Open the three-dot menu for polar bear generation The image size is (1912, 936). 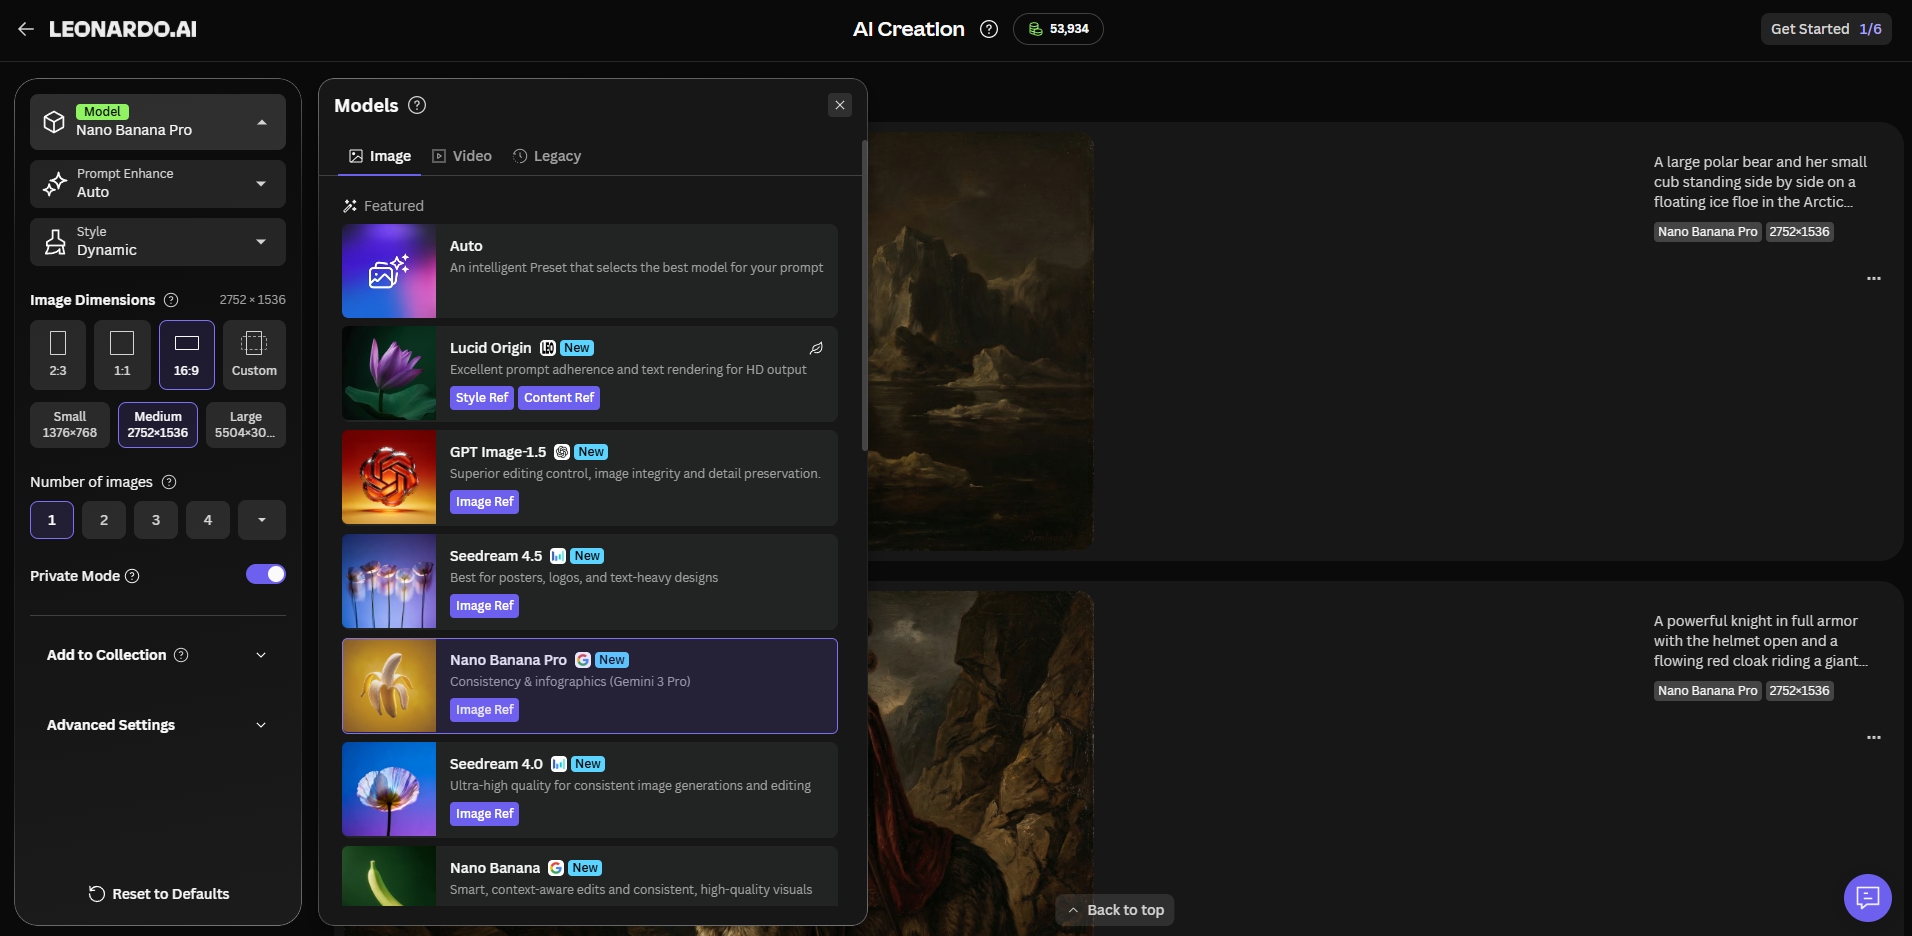coord(1873,278)
